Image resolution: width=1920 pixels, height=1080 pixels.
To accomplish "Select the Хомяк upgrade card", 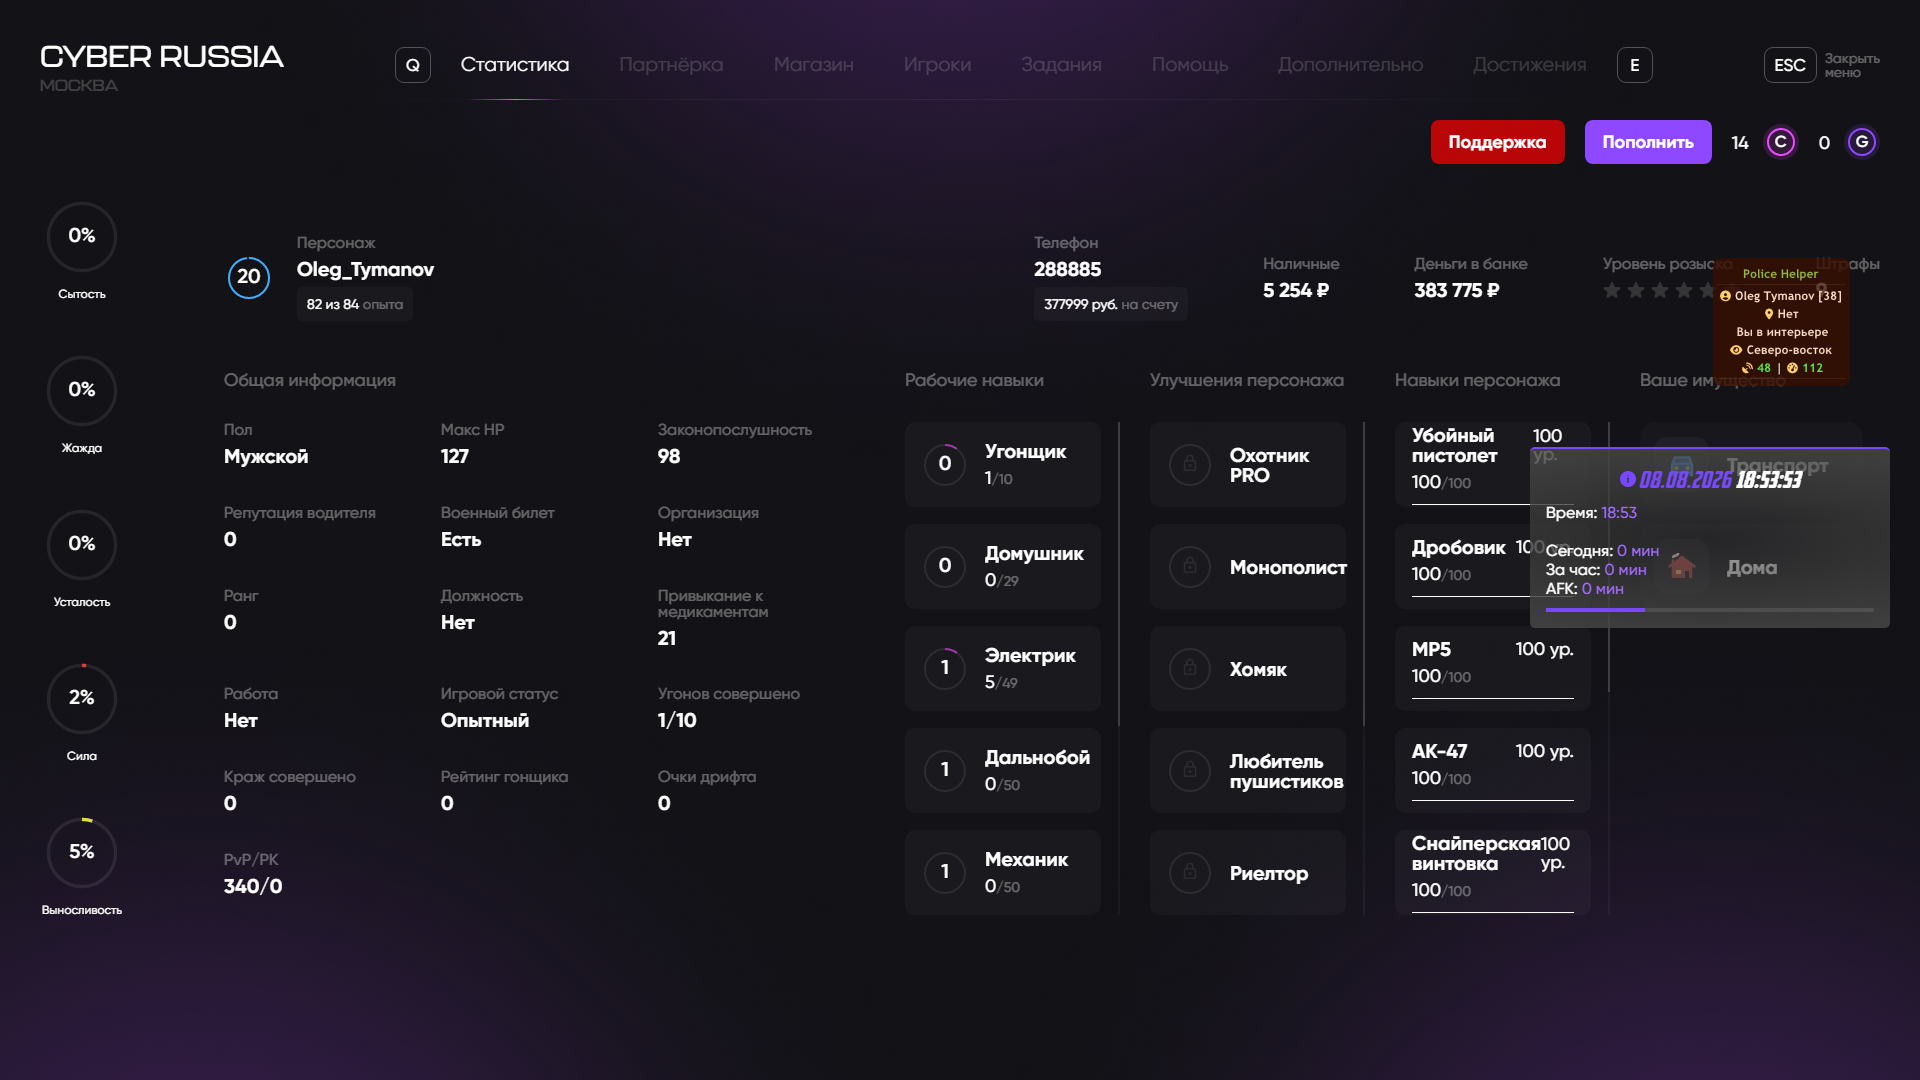I will (x=1248, y=668).
